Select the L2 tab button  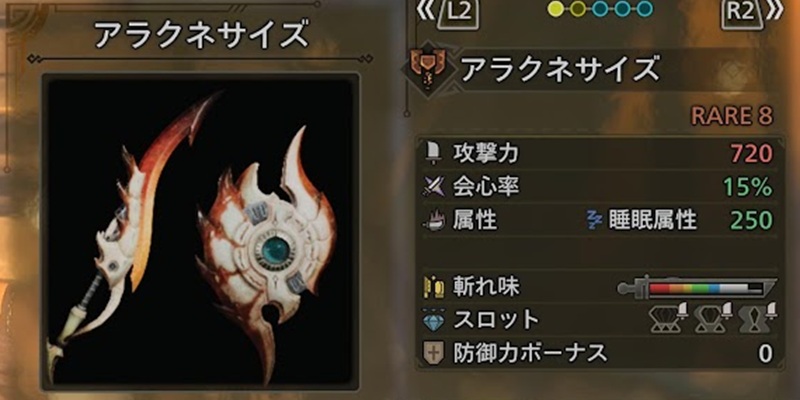click(x=458, y=13)
